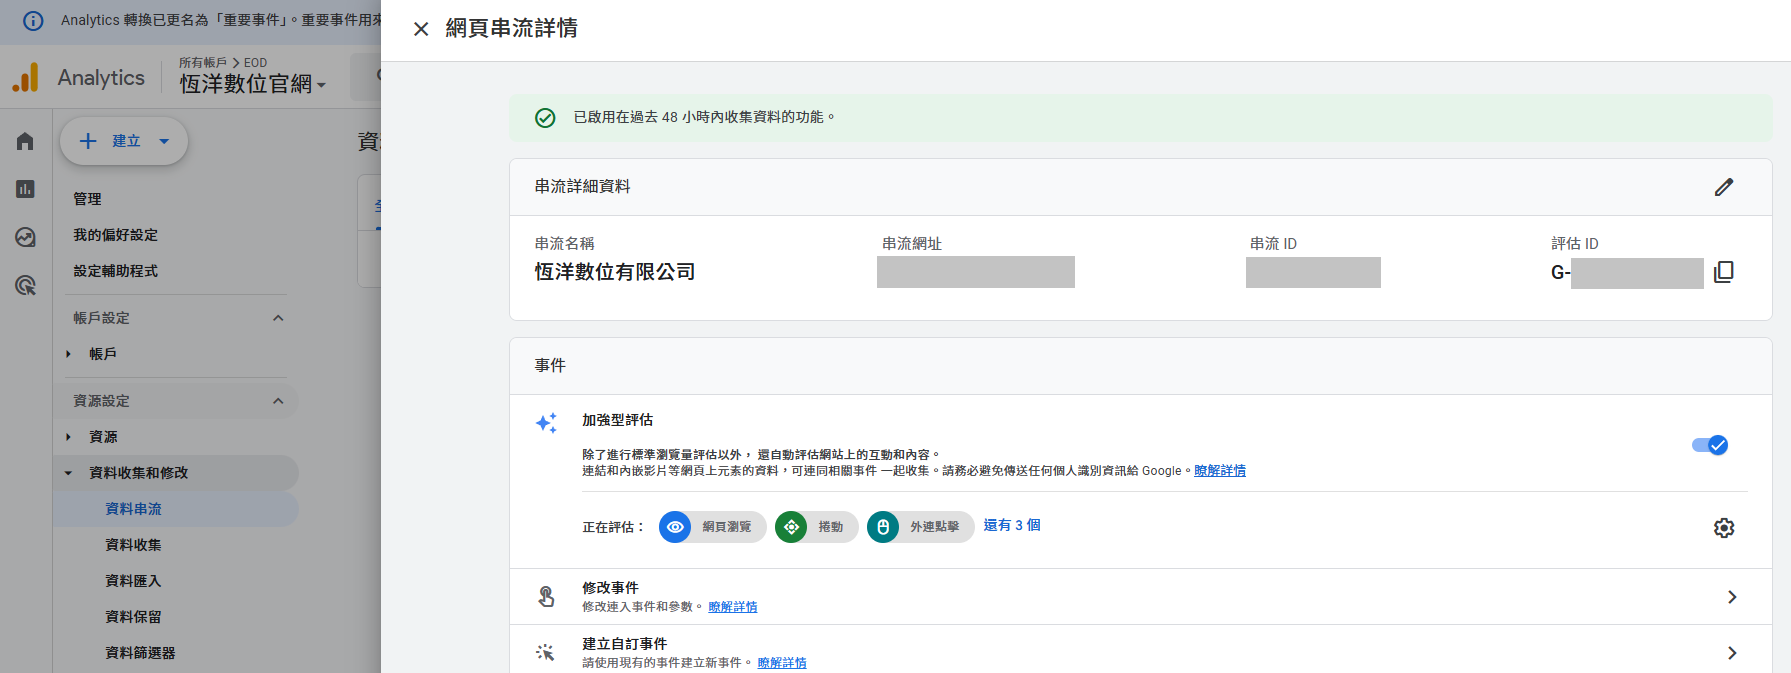This screenshot has height=673, width=1791.
Task: Click the 建立自訂事件 cursor icon
Action: click(x=546, y=652)
